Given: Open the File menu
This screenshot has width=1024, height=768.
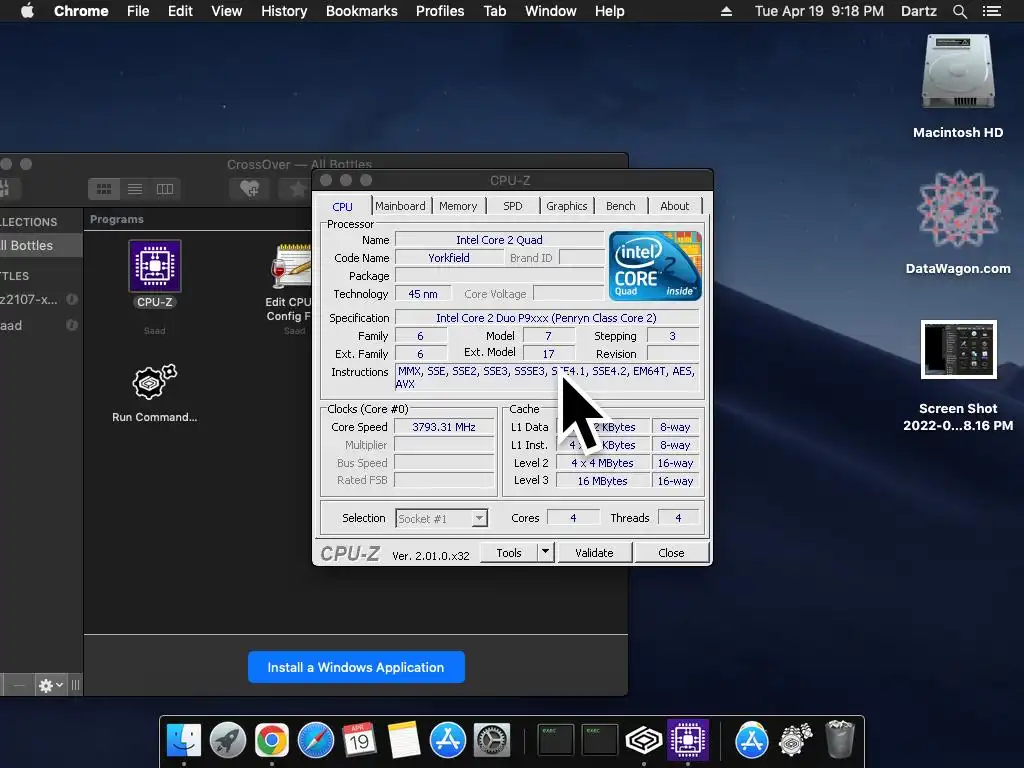Looking at the screenshot, I should pos(138,11).
